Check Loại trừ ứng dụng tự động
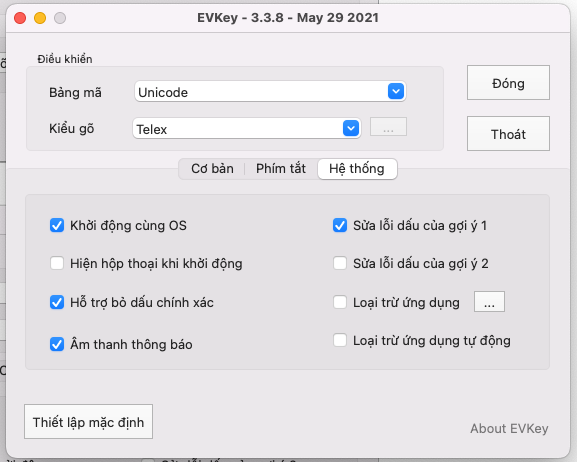577x462 pixels. point(340,340)
